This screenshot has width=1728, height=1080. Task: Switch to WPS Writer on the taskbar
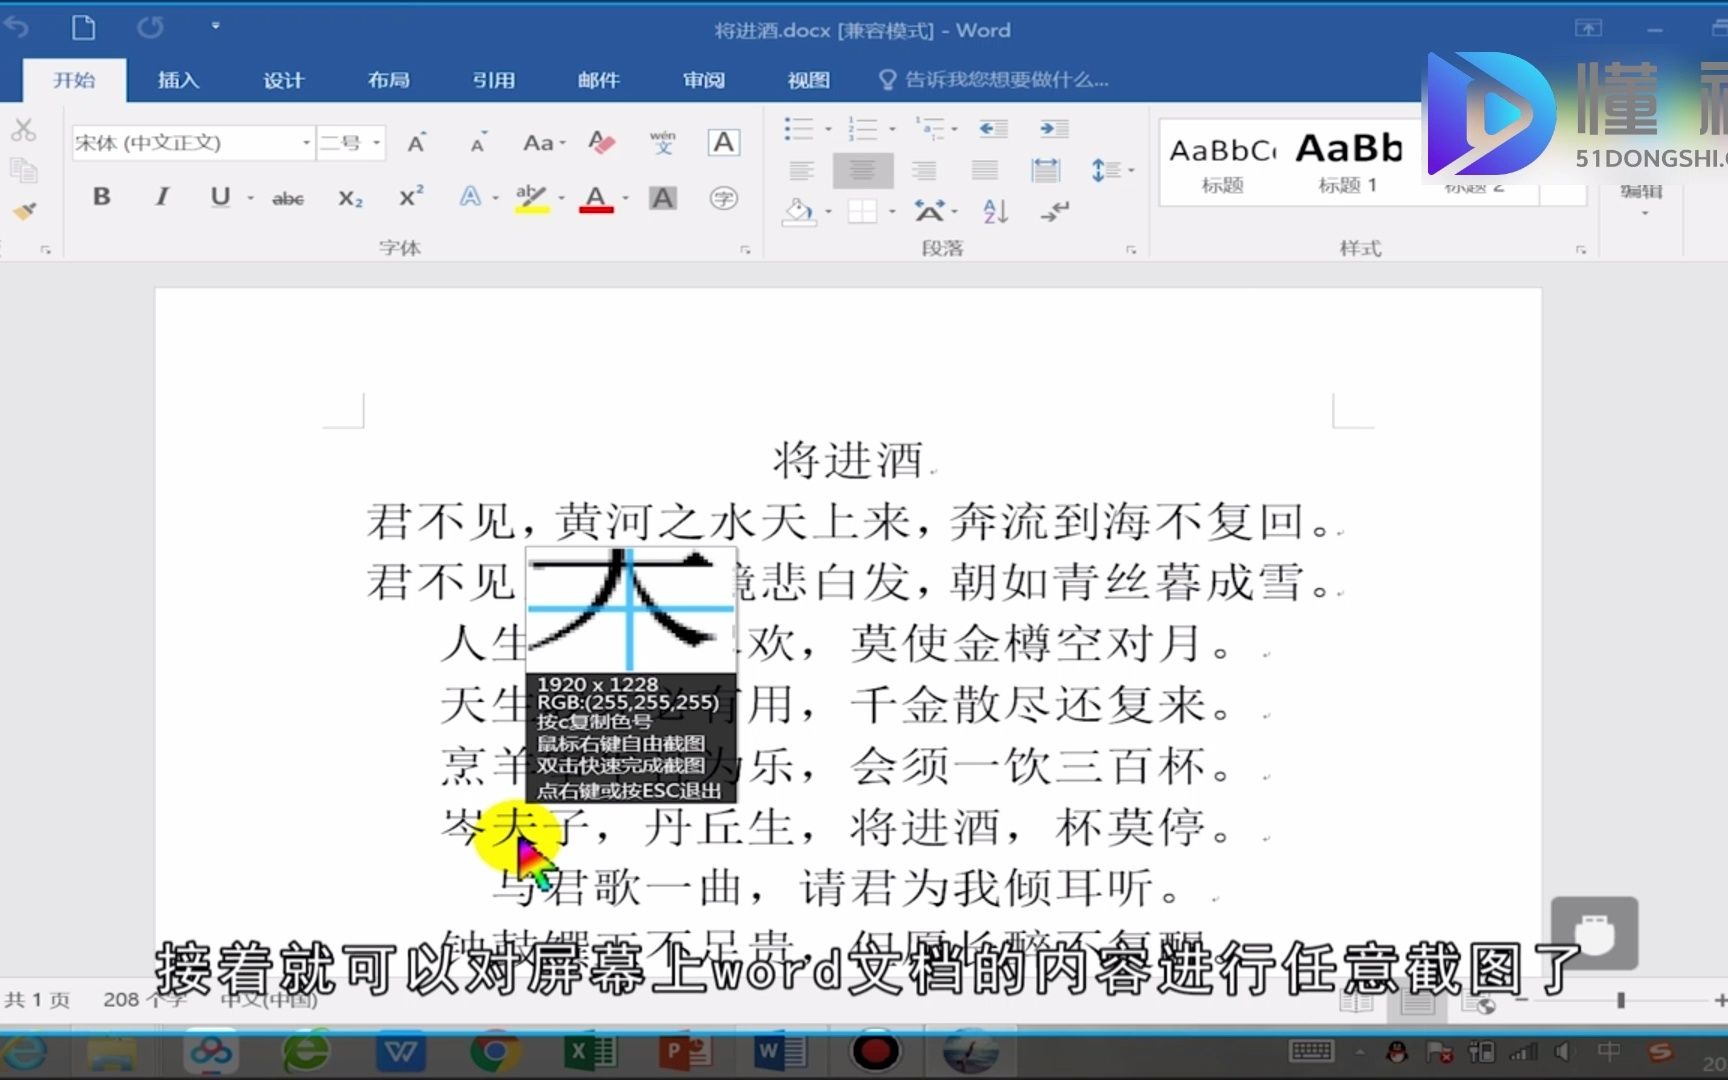[401, 1053]
